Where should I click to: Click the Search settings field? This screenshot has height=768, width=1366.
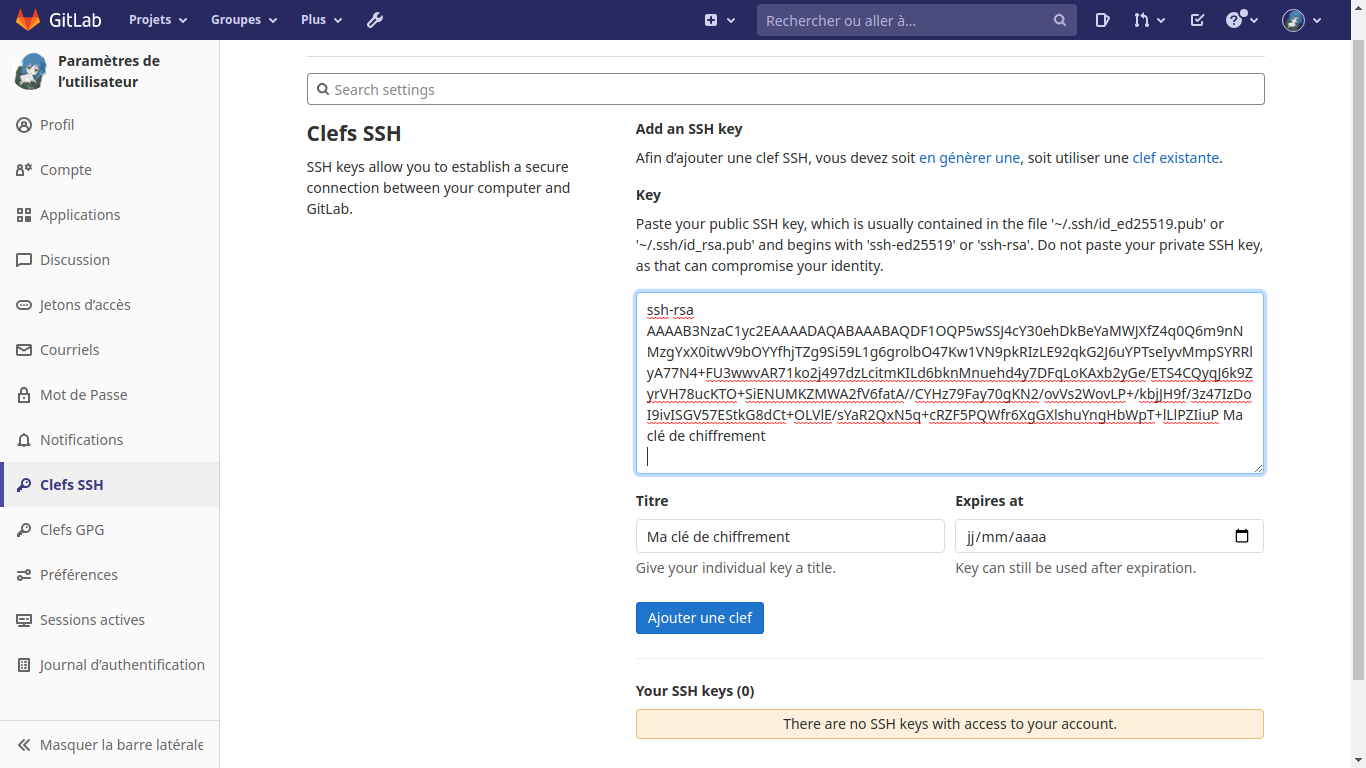click(785, 90)
